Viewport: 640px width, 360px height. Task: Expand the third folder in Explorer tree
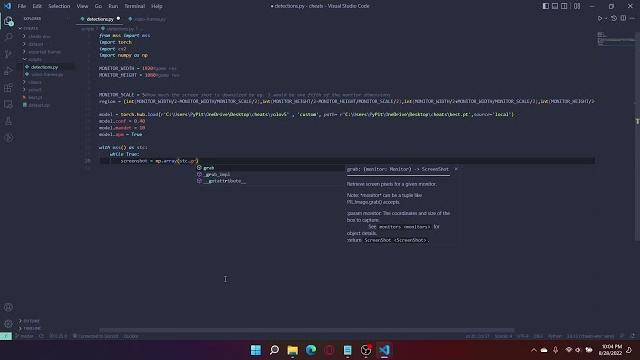click(44, 52)
